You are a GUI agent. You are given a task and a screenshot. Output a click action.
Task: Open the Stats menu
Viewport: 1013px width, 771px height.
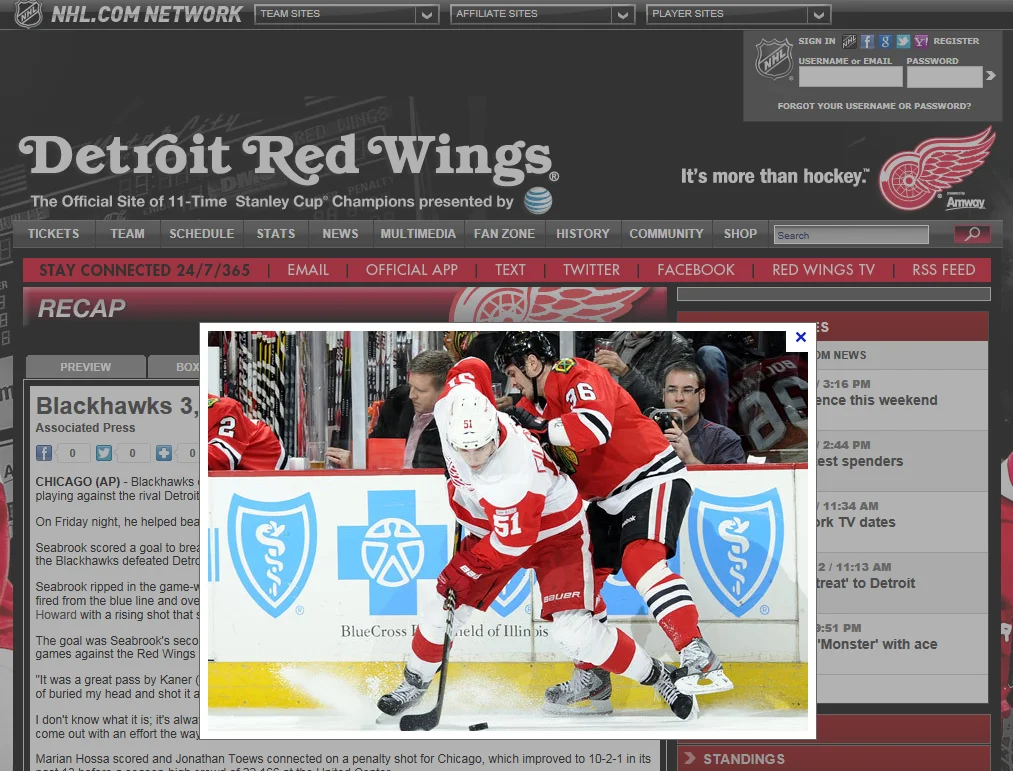276,233
